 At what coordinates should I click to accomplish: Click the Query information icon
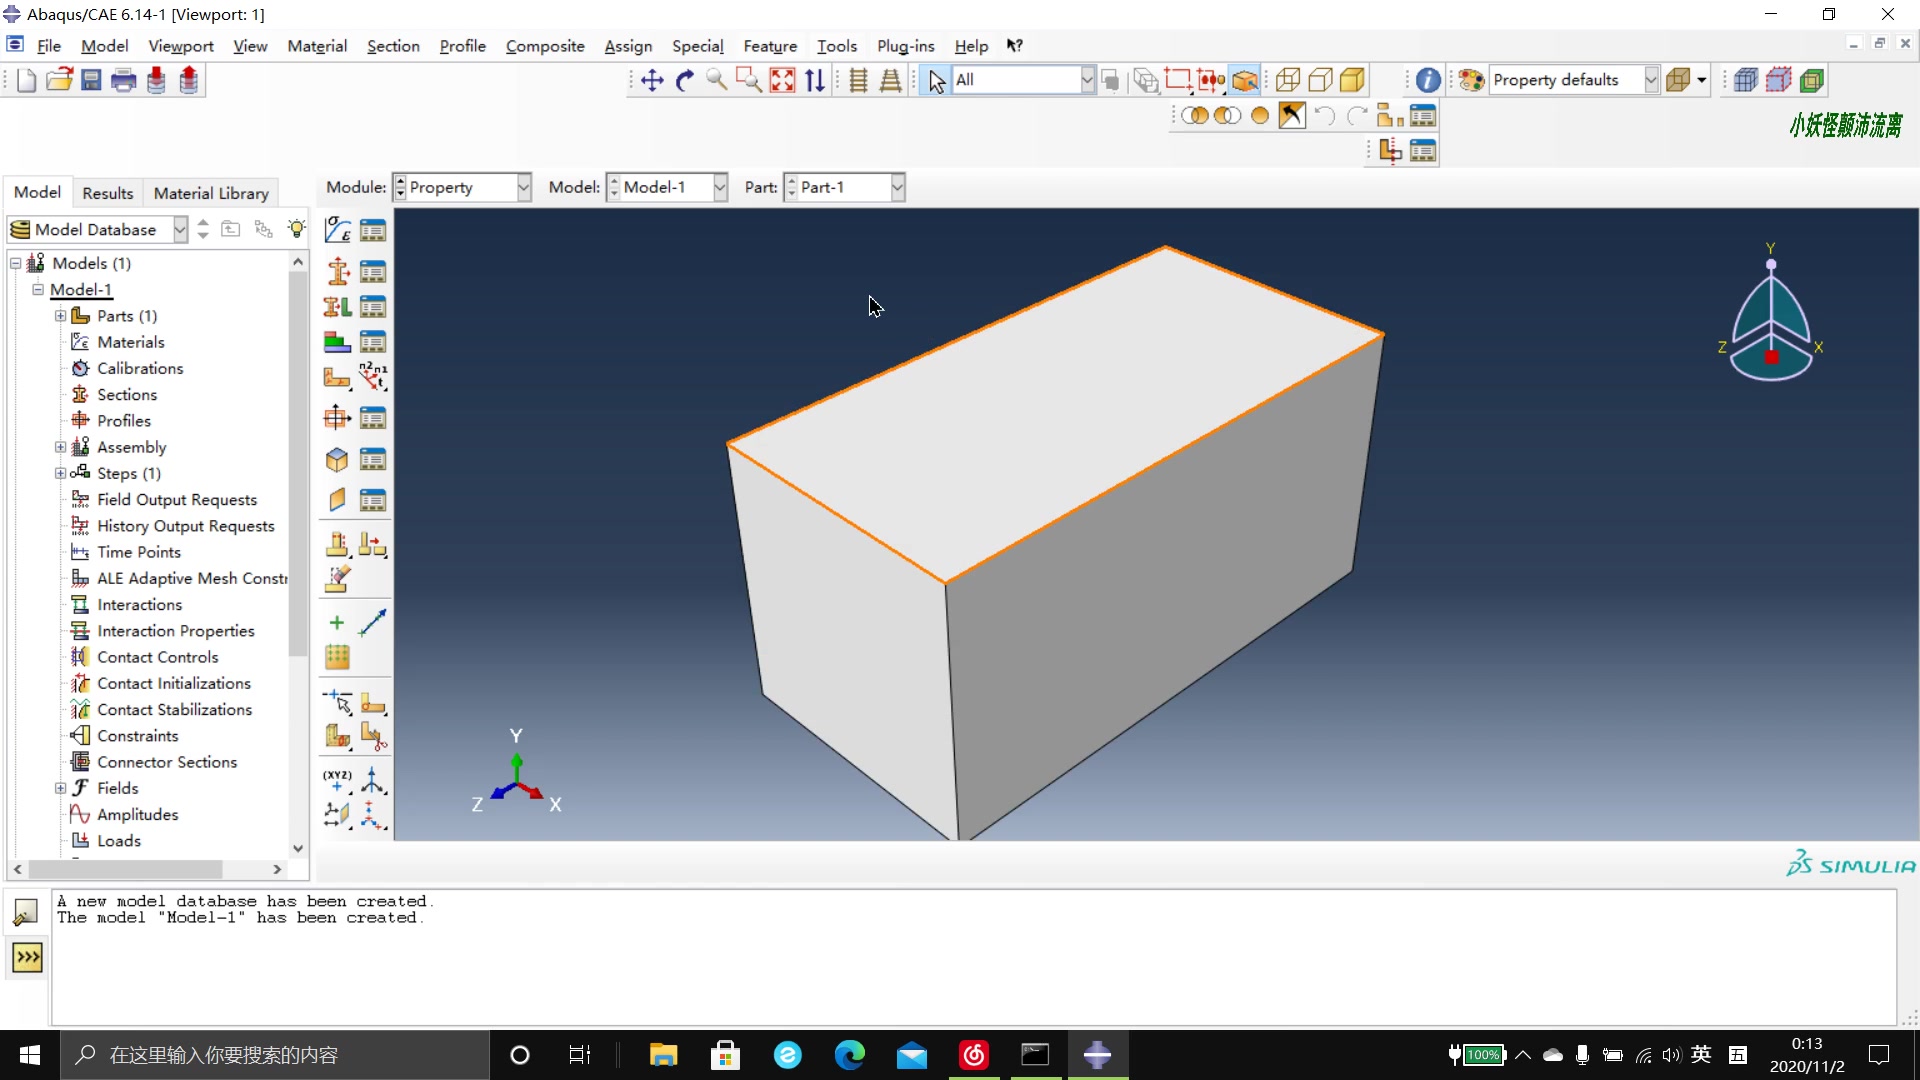coord(1428,80)
